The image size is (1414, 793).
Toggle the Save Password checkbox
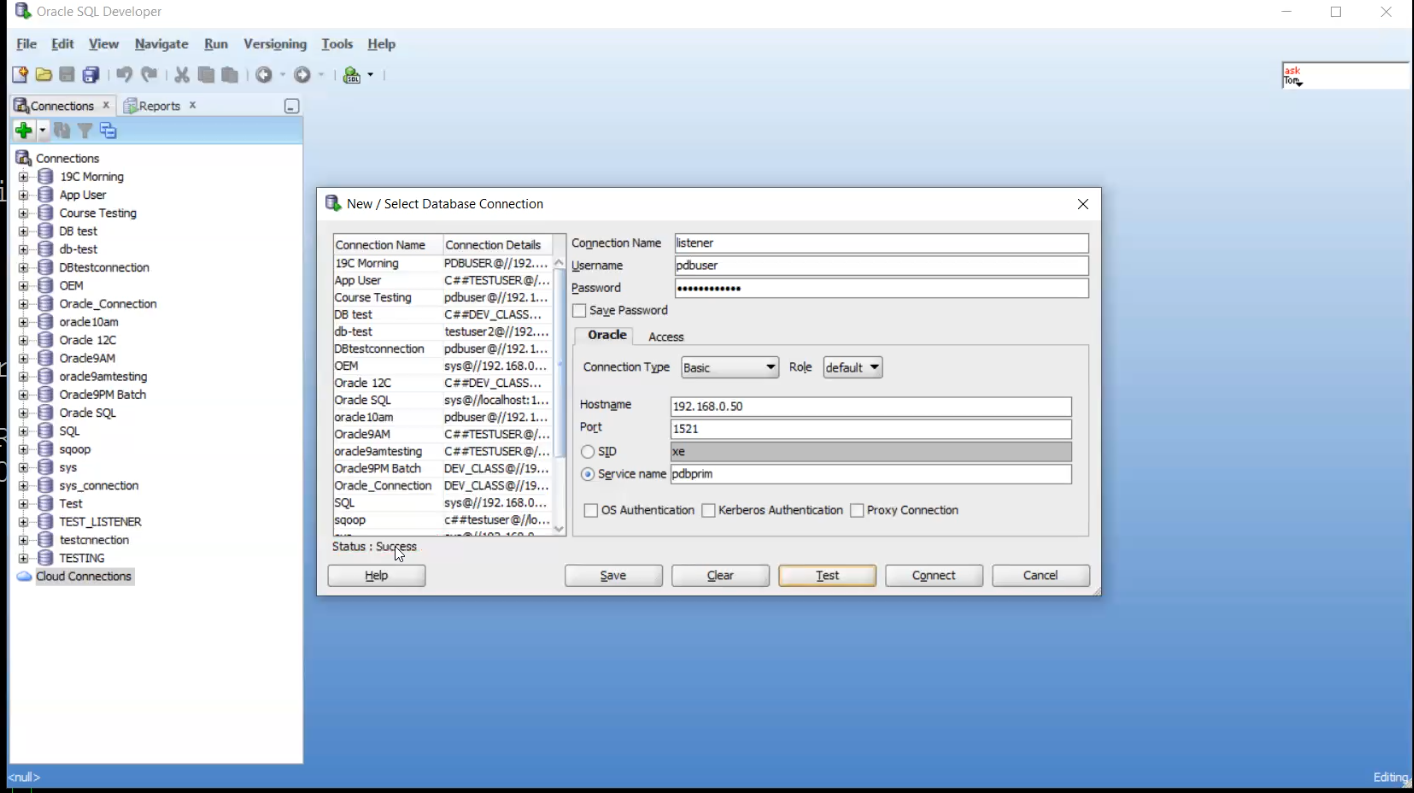[579, 311]
